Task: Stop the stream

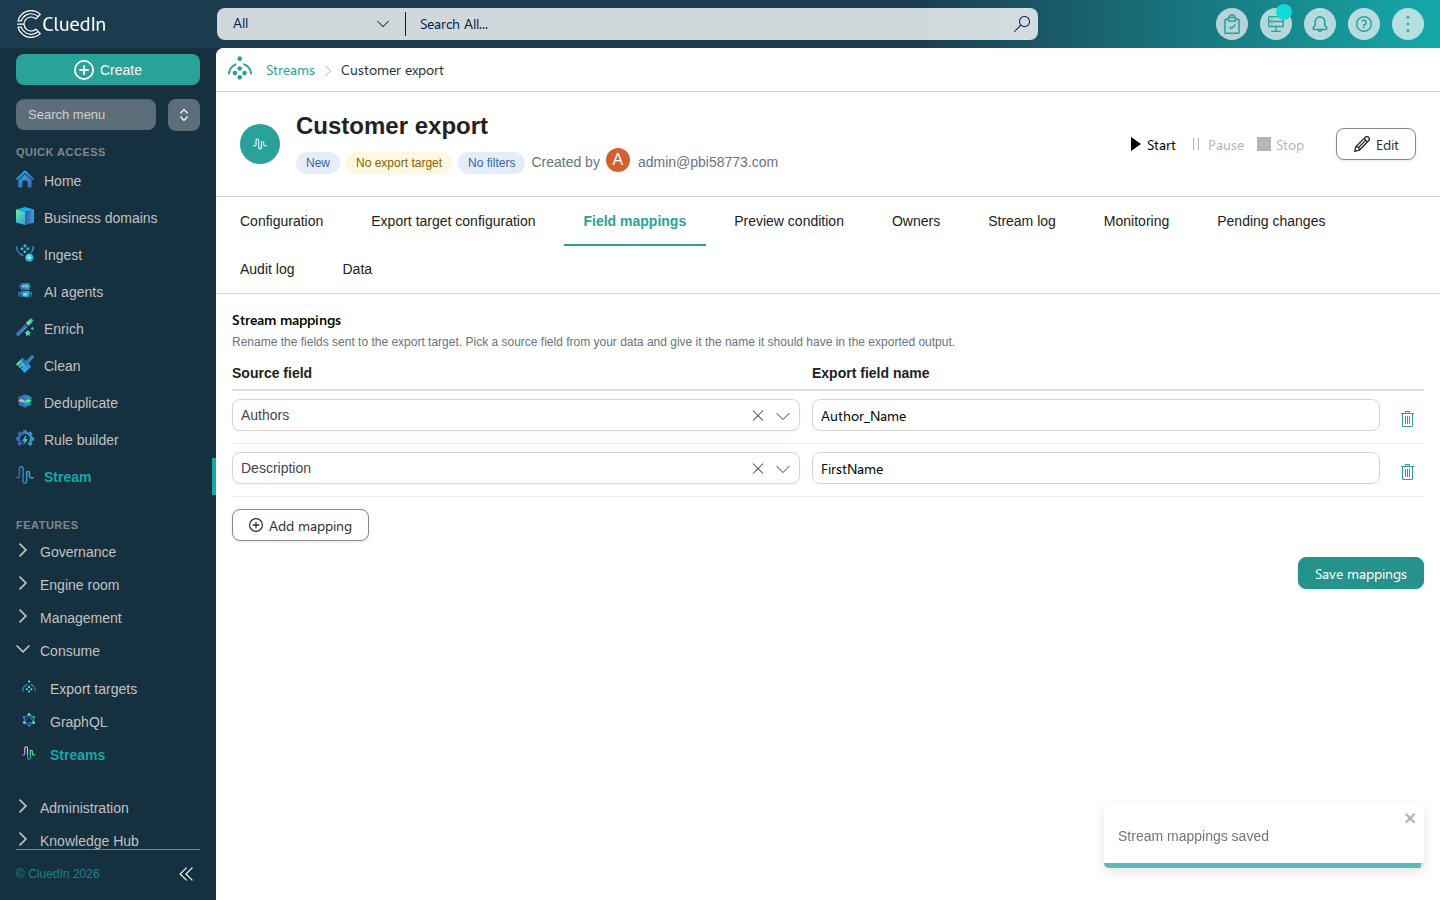Action: (1281, 145)
